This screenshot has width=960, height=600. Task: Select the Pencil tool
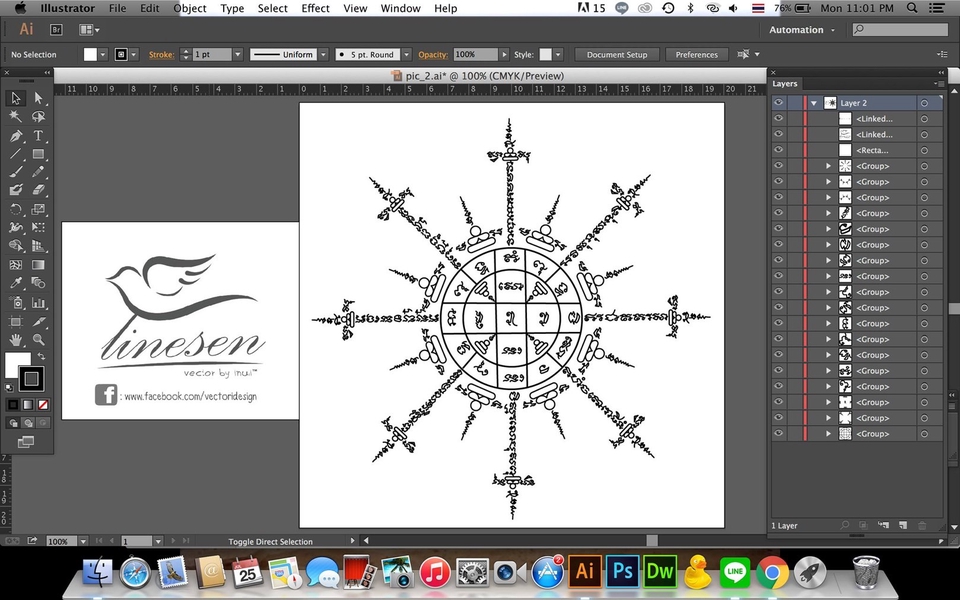coord(39,172)
